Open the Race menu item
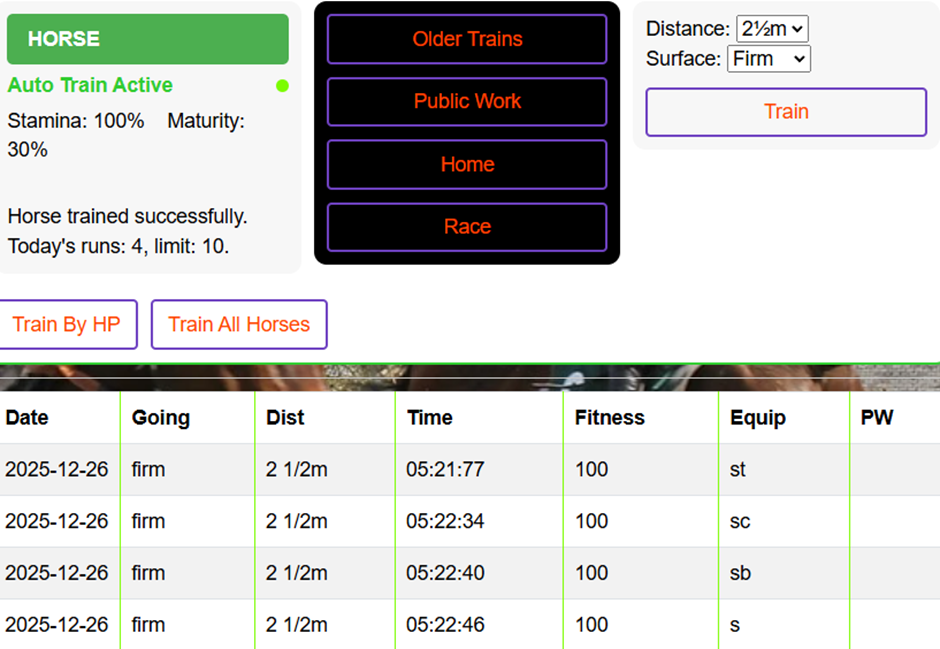The height and width of the screenshot is (649, 940). [x=467, y=227]
